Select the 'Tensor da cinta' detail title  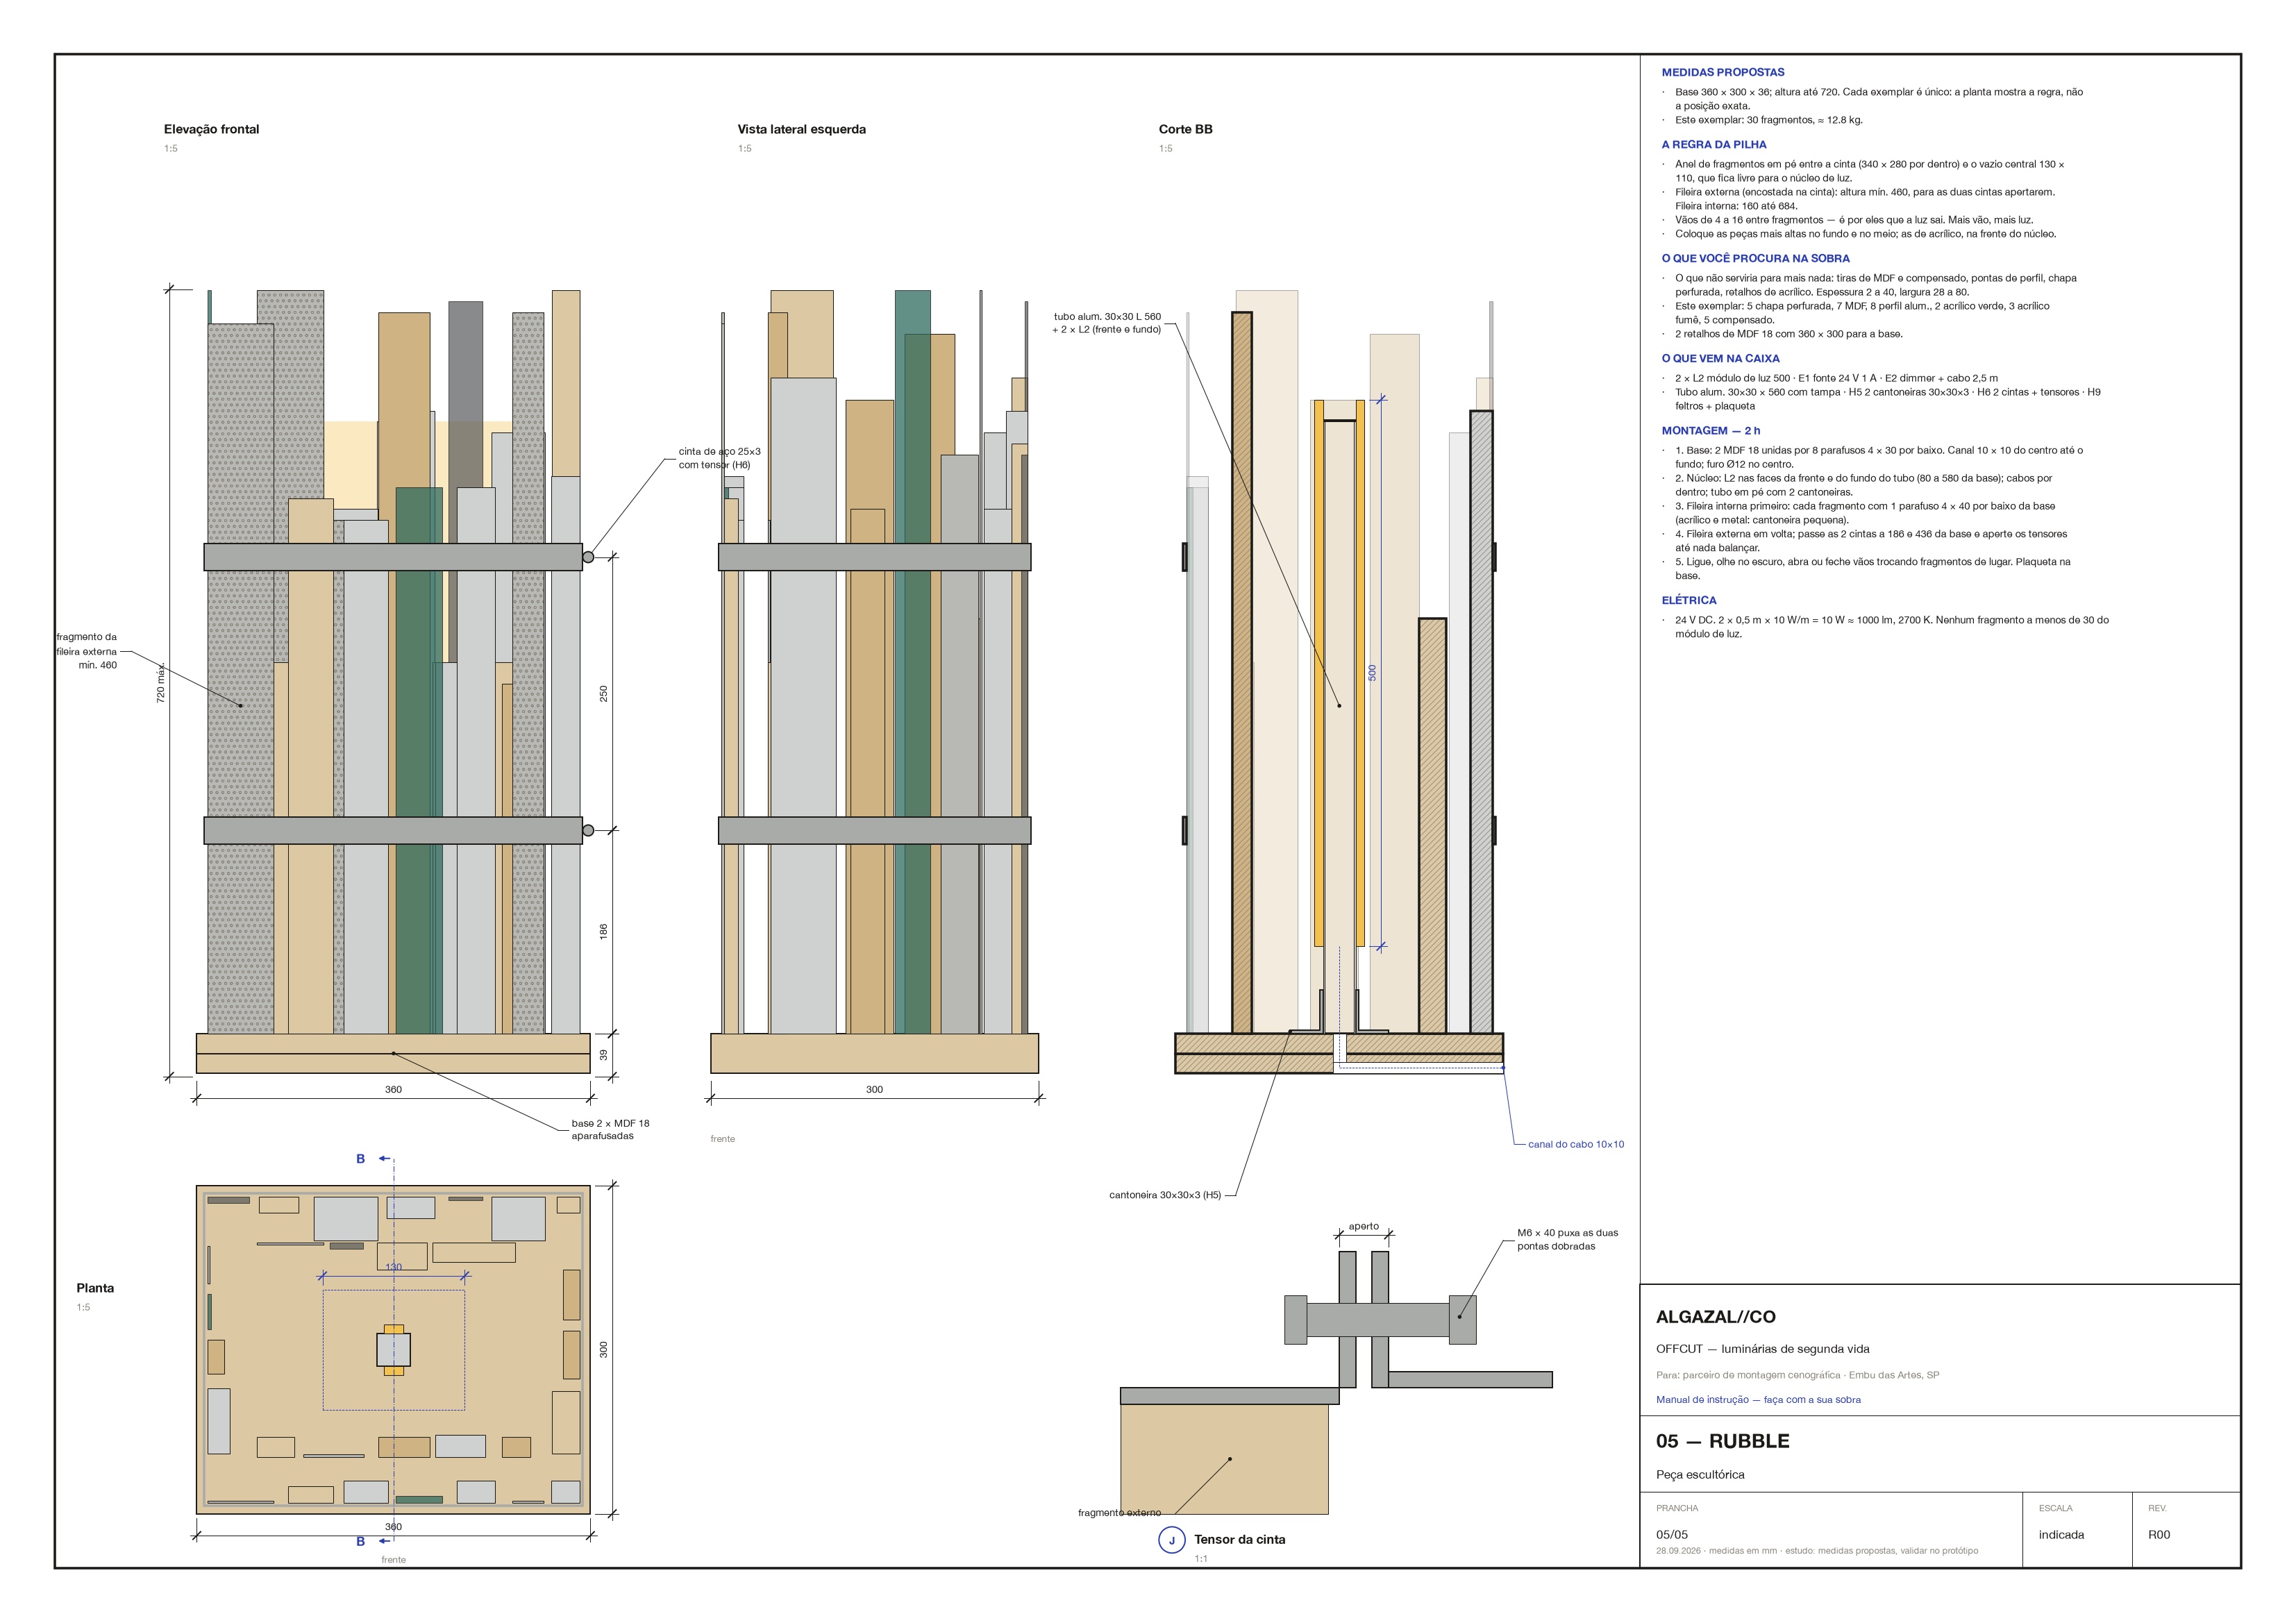tap(1239, 1539)
